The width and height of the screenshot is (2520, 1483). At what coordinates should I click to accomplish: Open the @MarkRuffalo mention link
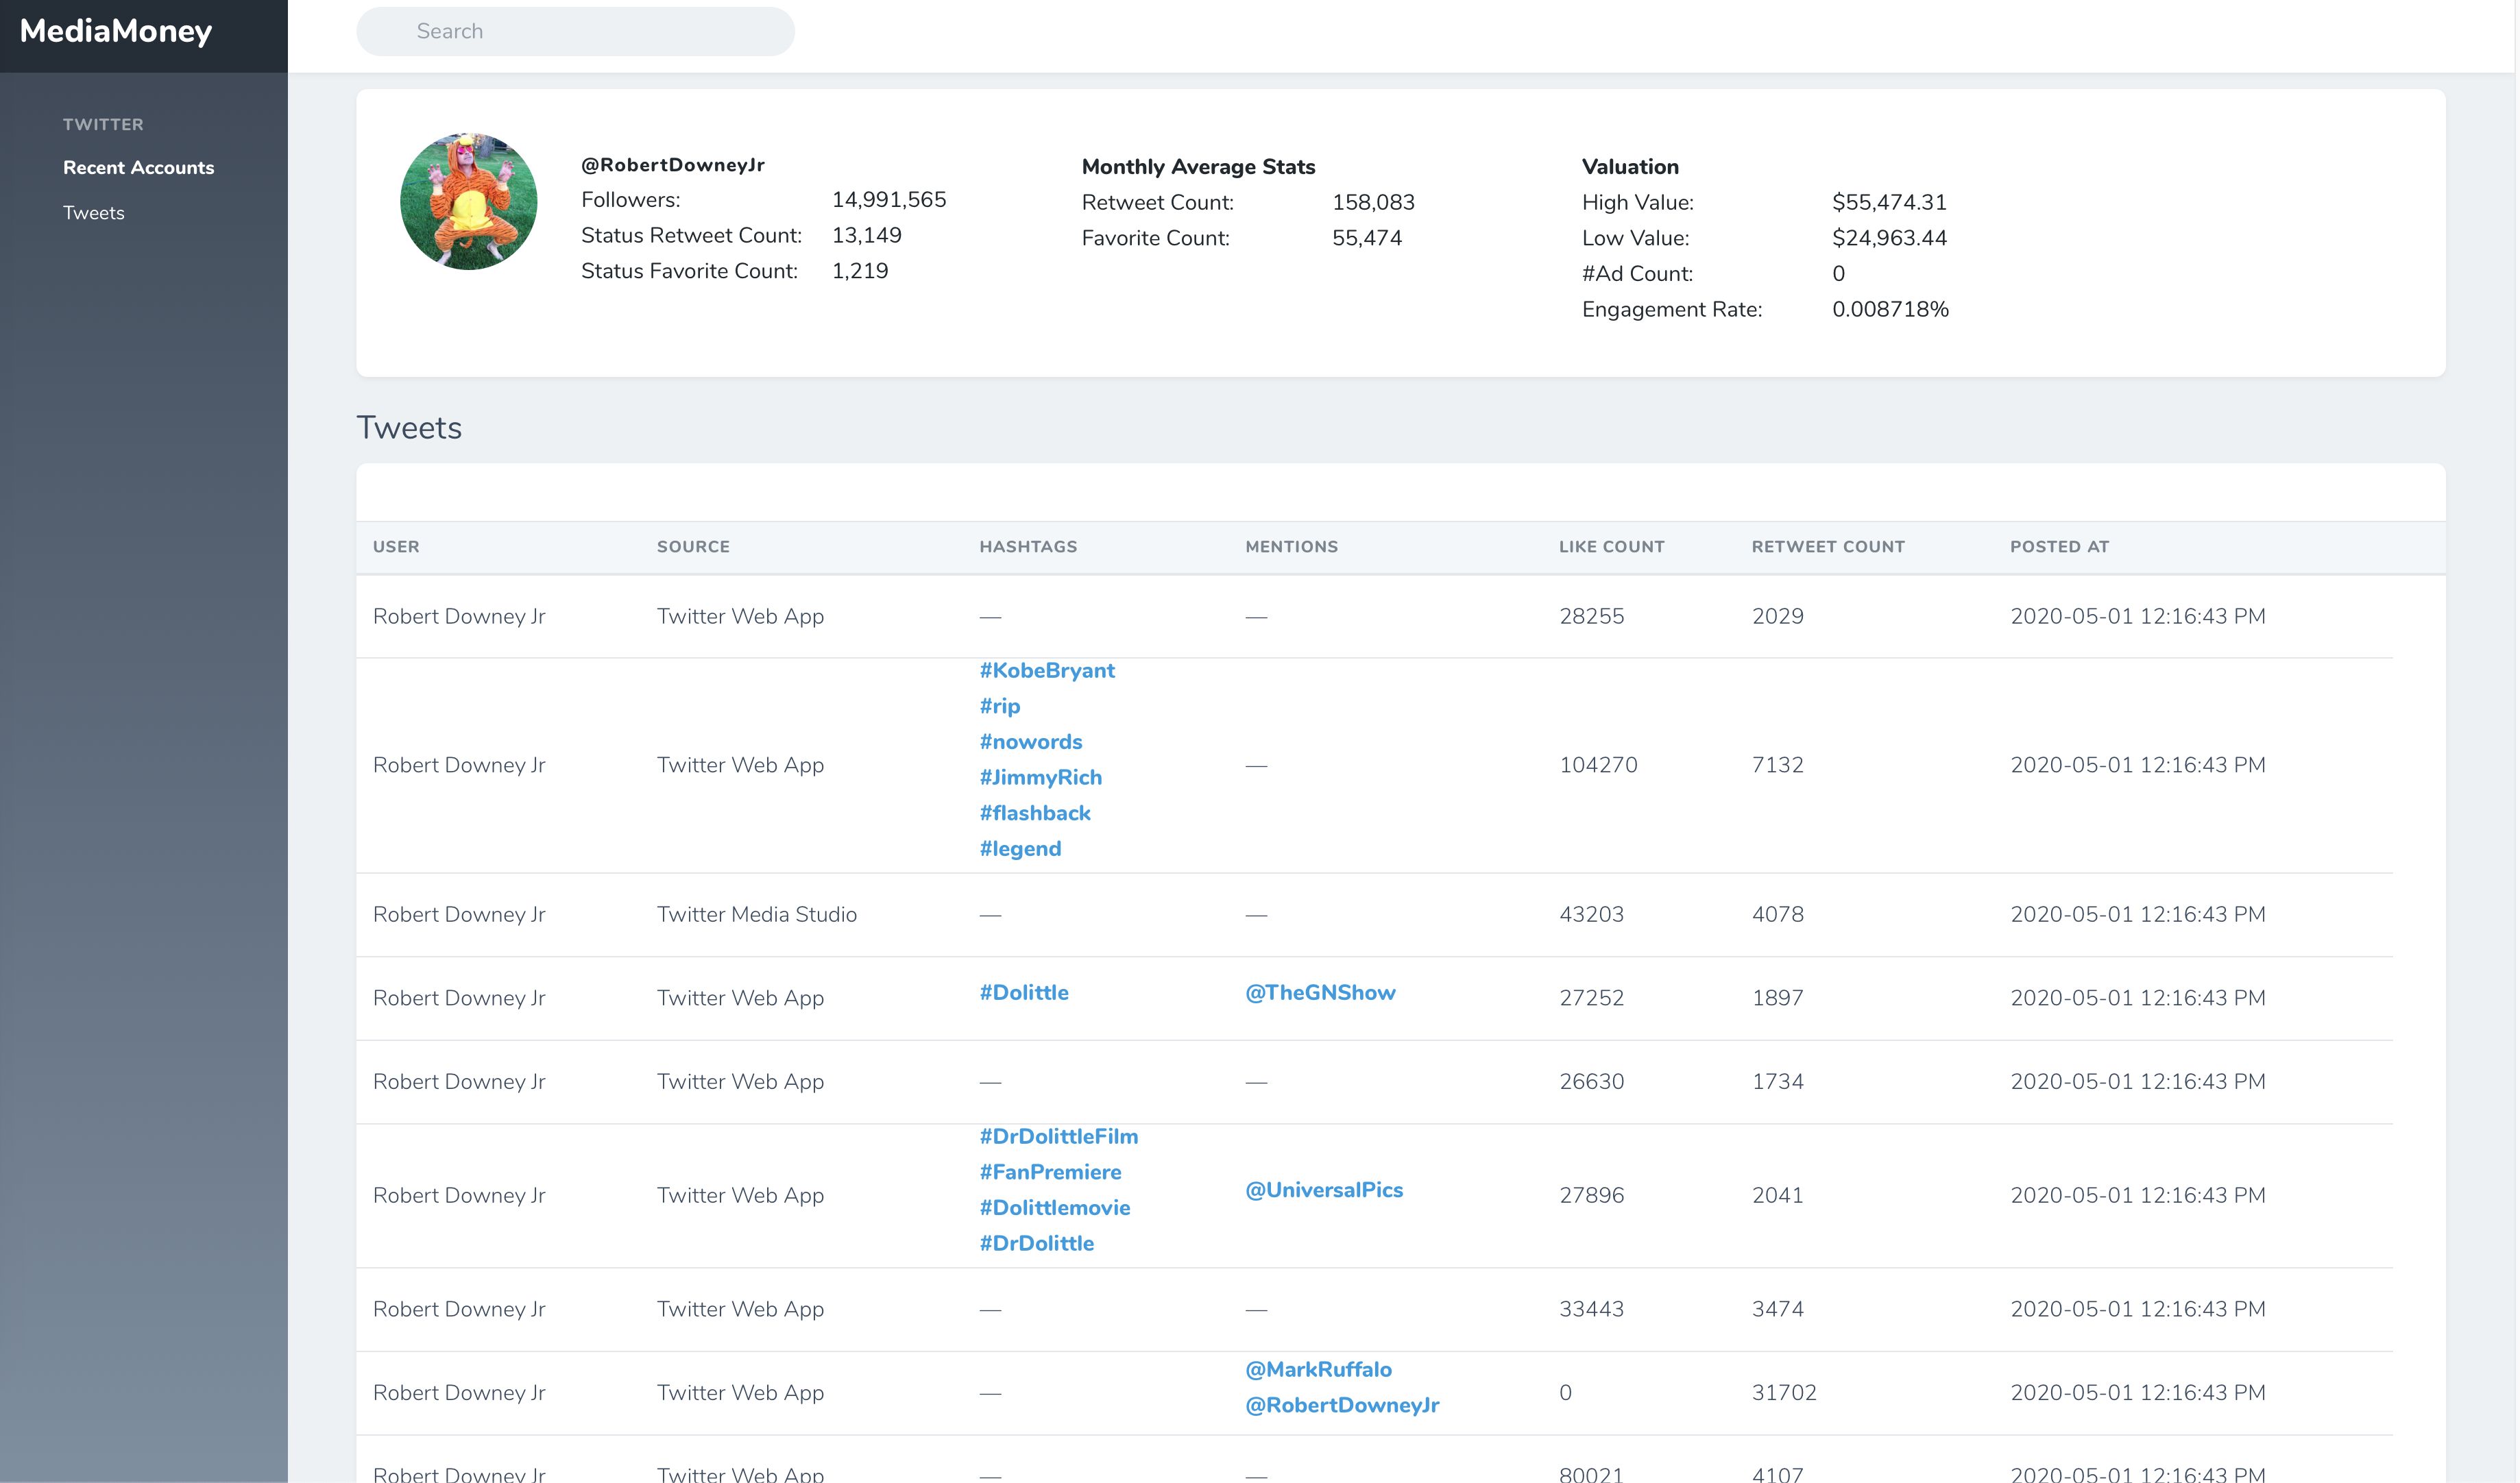(1317, 1370)
